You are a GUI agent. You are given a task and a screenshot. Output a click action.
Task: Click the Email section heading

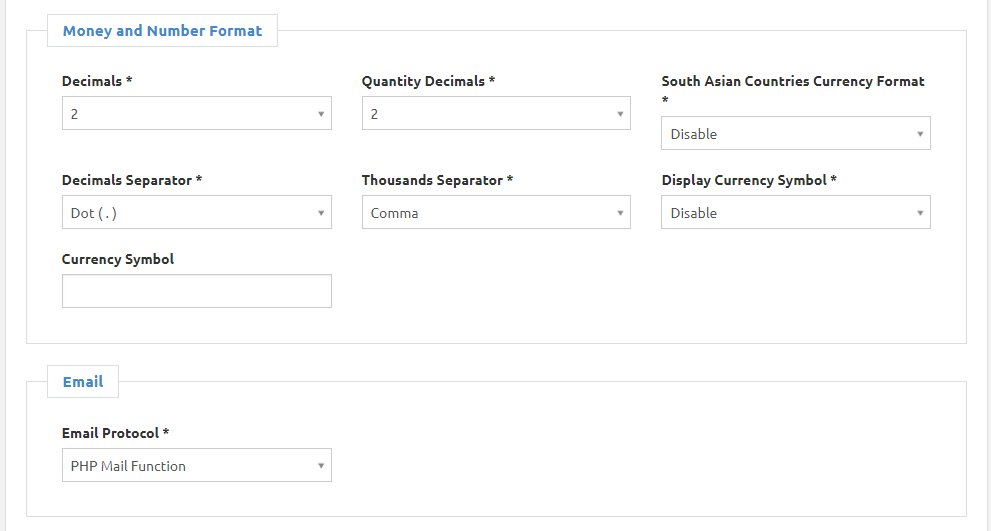point(83,382)
